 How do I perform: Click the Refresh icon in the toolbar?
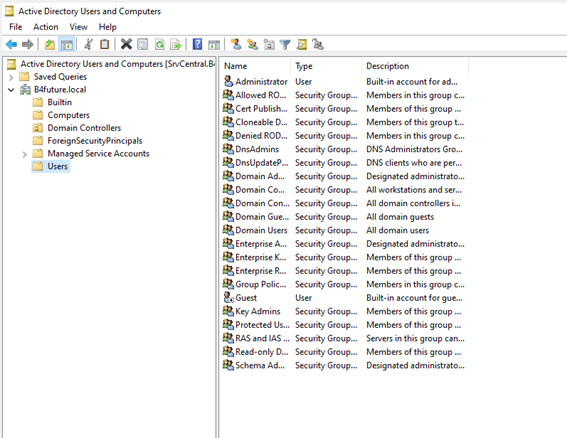pos(159,44)
